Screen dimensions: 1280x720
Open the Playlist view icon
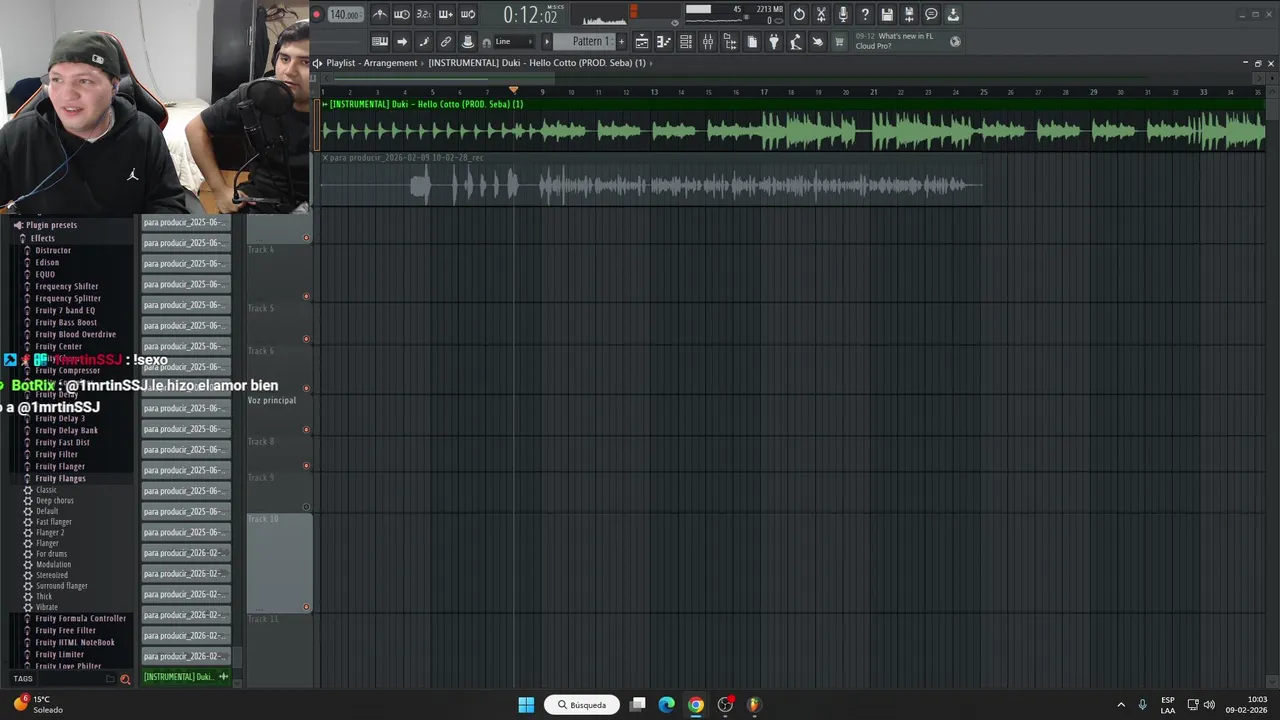642,41
